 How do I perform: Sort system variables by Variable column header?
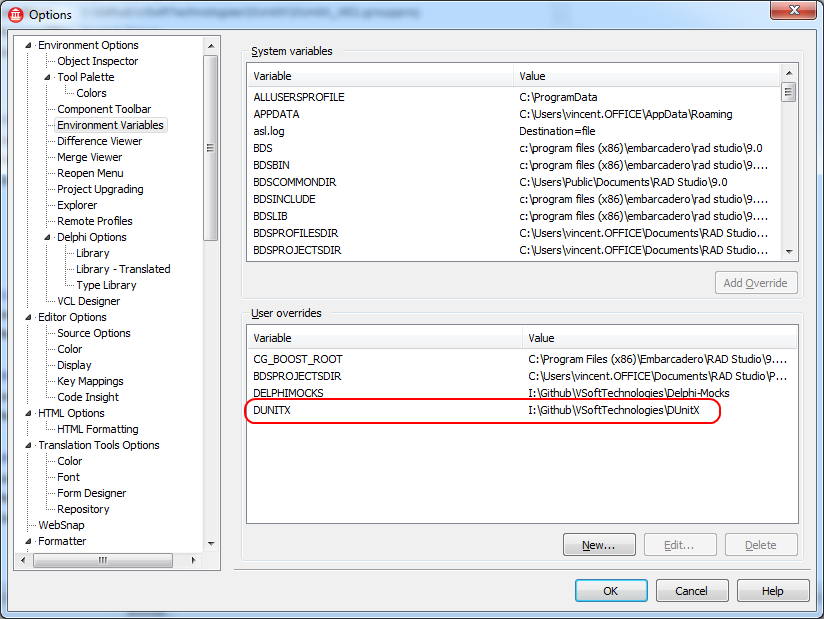tap(380, 76)
